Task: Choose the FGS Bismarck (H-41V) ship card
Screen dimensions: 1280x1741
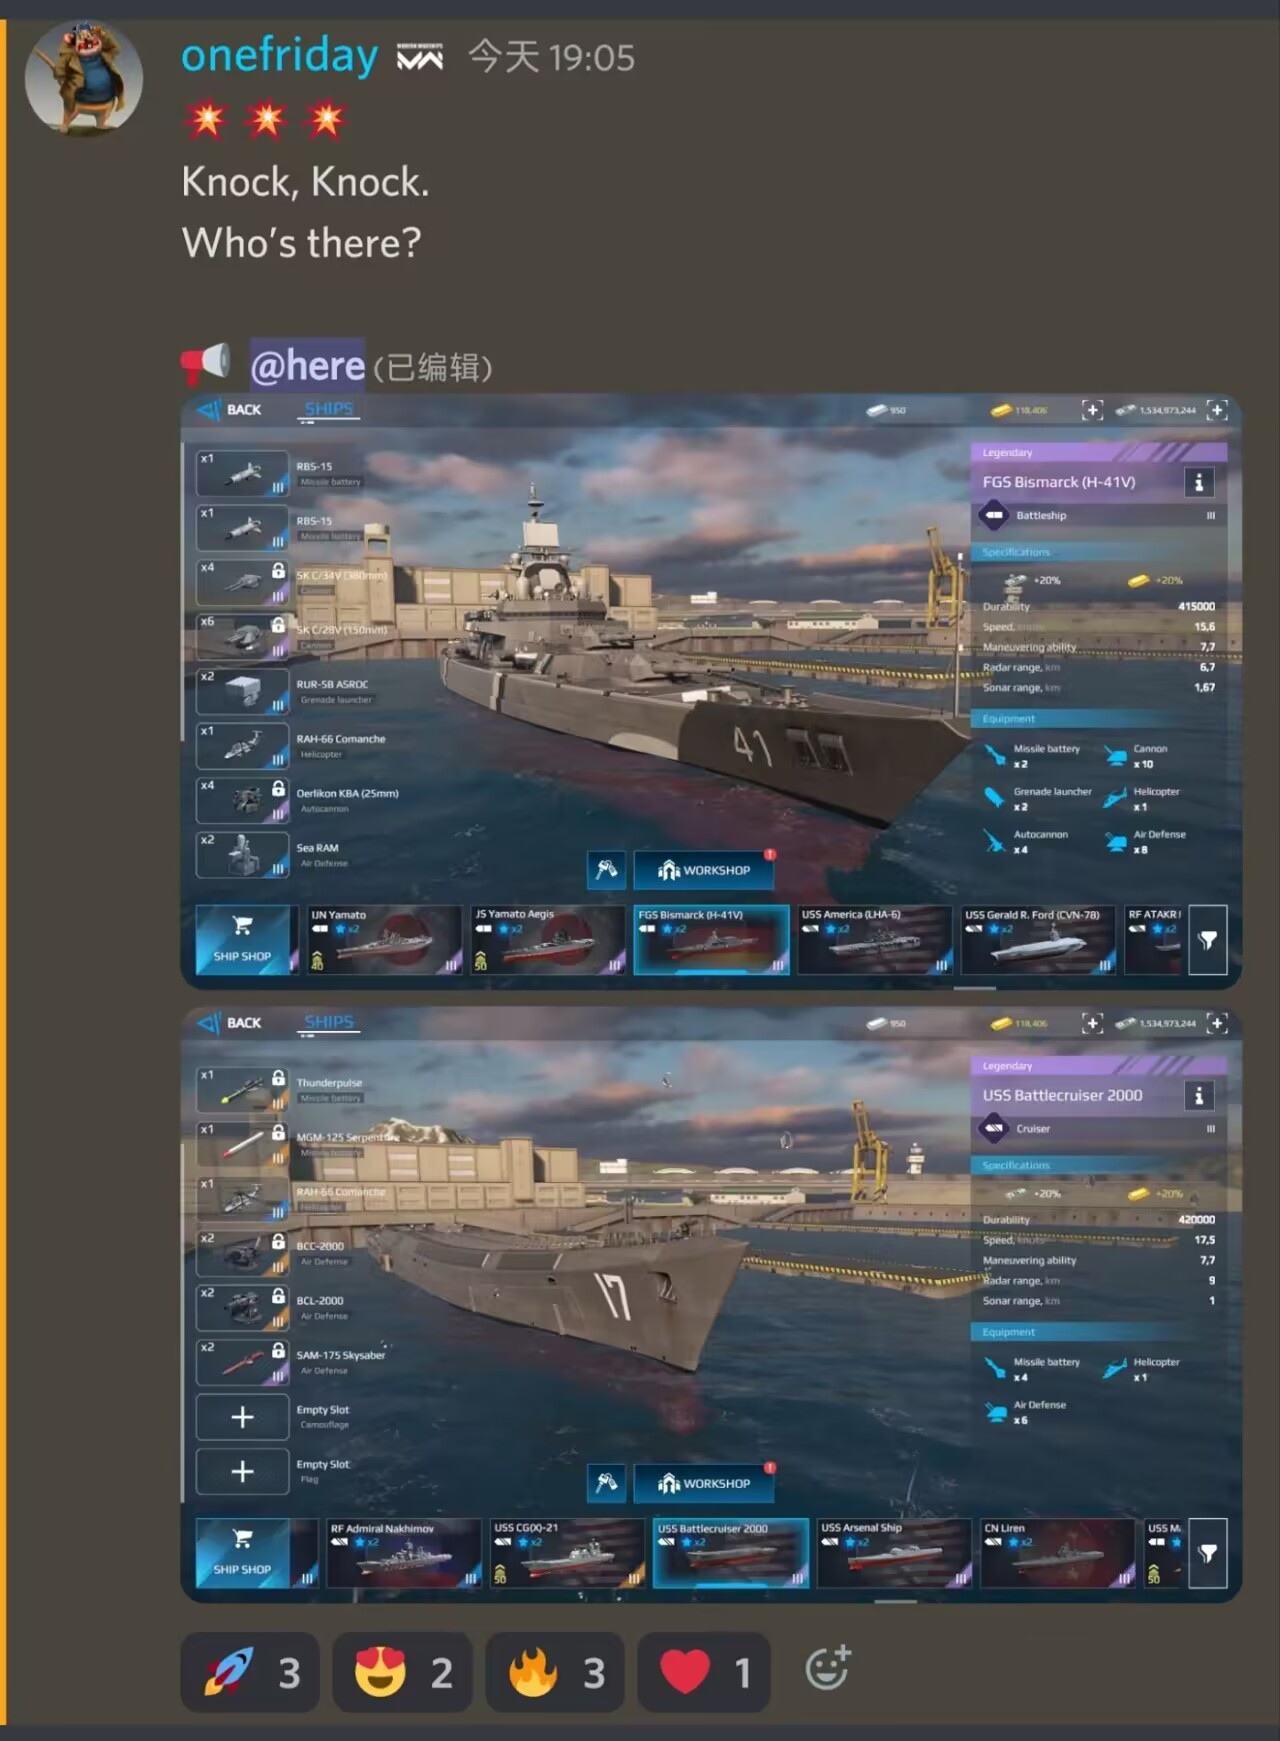Action: [x=711, y=939]
